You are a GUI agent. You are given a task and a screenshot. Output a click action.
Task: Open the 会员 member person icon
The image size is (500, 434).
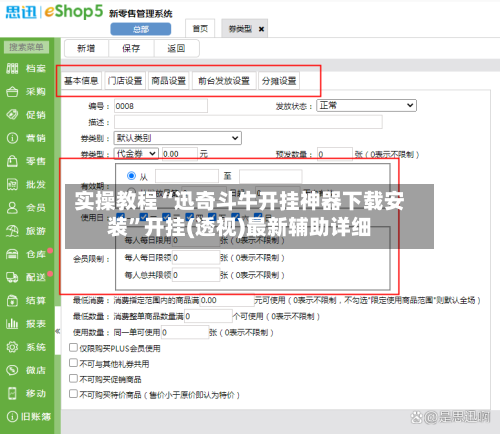coord(12,208)
